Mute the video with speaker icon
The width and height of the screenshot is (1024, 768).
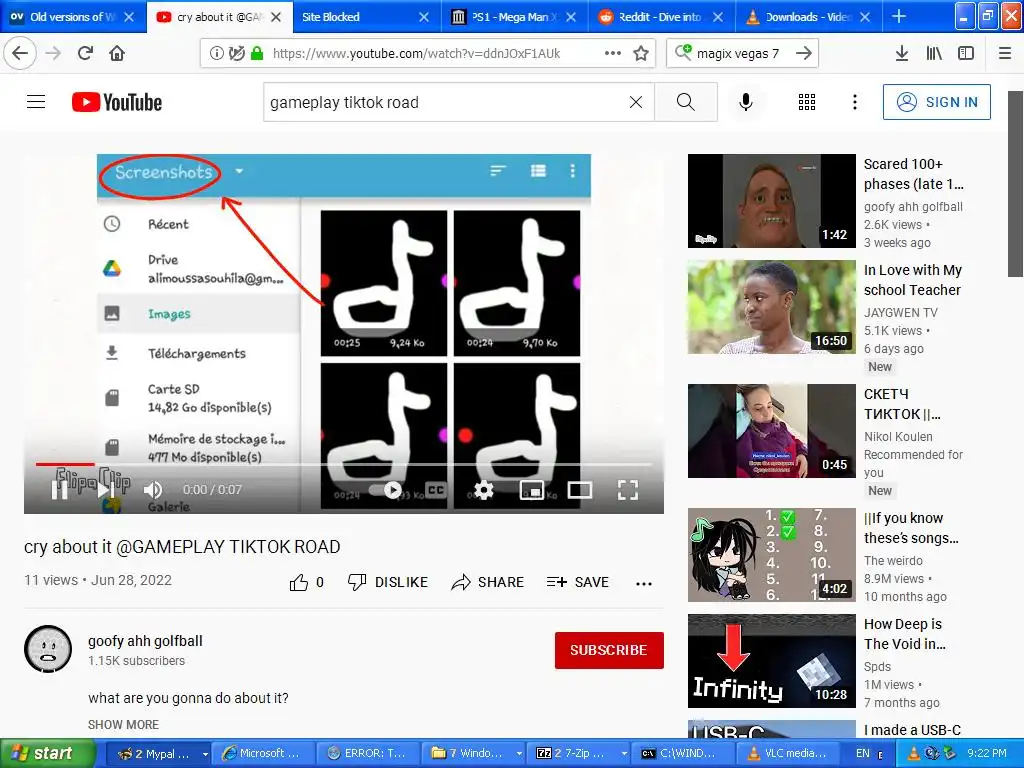[153, 490]
